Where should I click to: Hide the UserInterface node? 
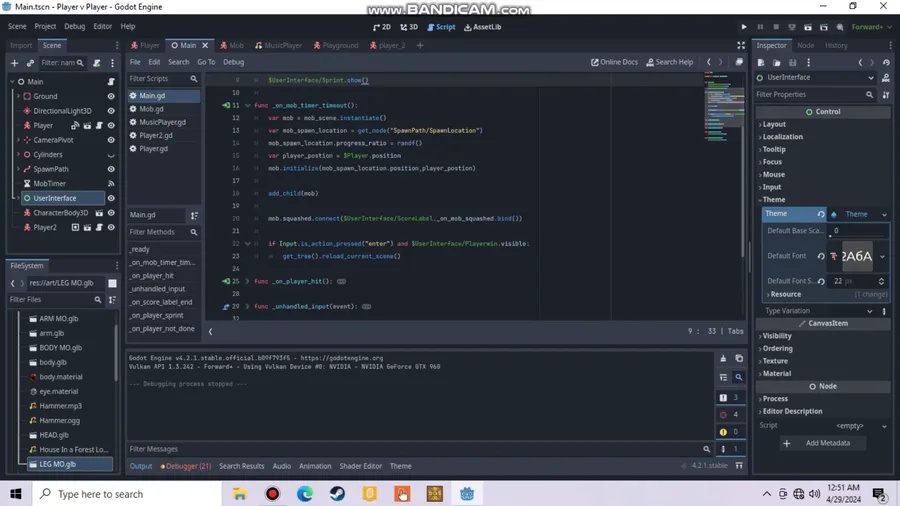(x=111, y=198)
